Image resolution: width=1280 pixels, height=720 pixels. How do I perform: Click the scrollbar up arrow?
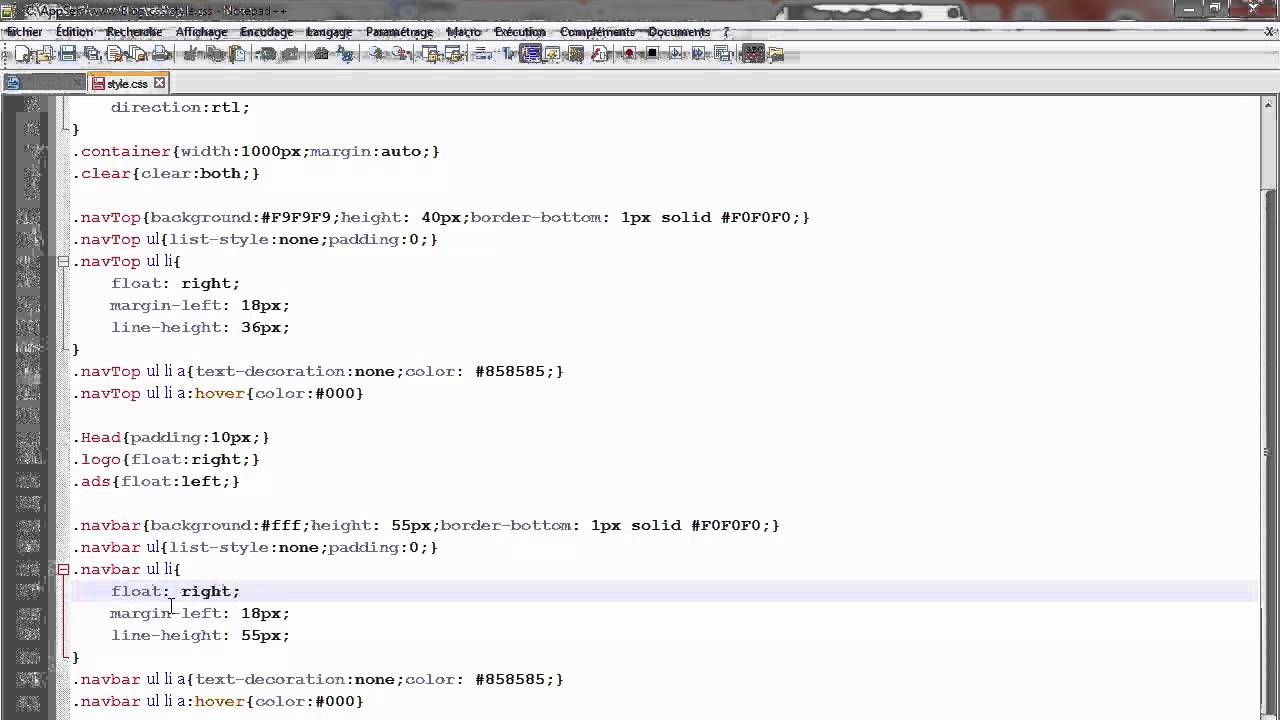1269,104
